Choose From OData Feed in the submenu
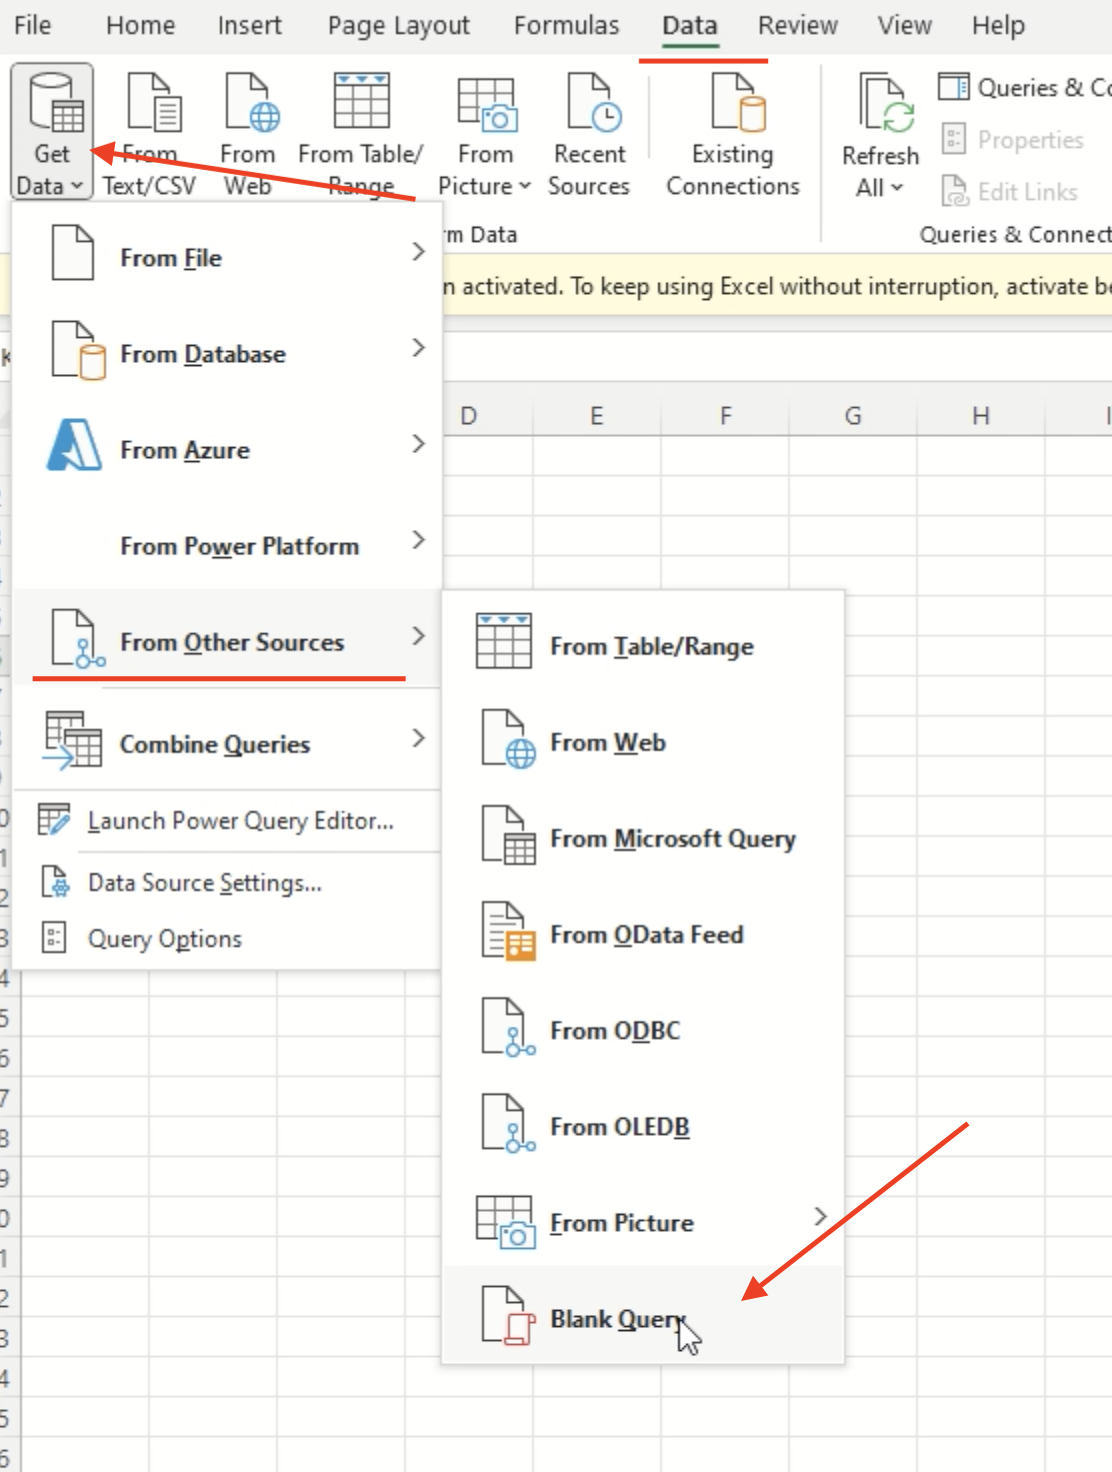Viewport: 1112px width, 1472px height. point(646,934)
